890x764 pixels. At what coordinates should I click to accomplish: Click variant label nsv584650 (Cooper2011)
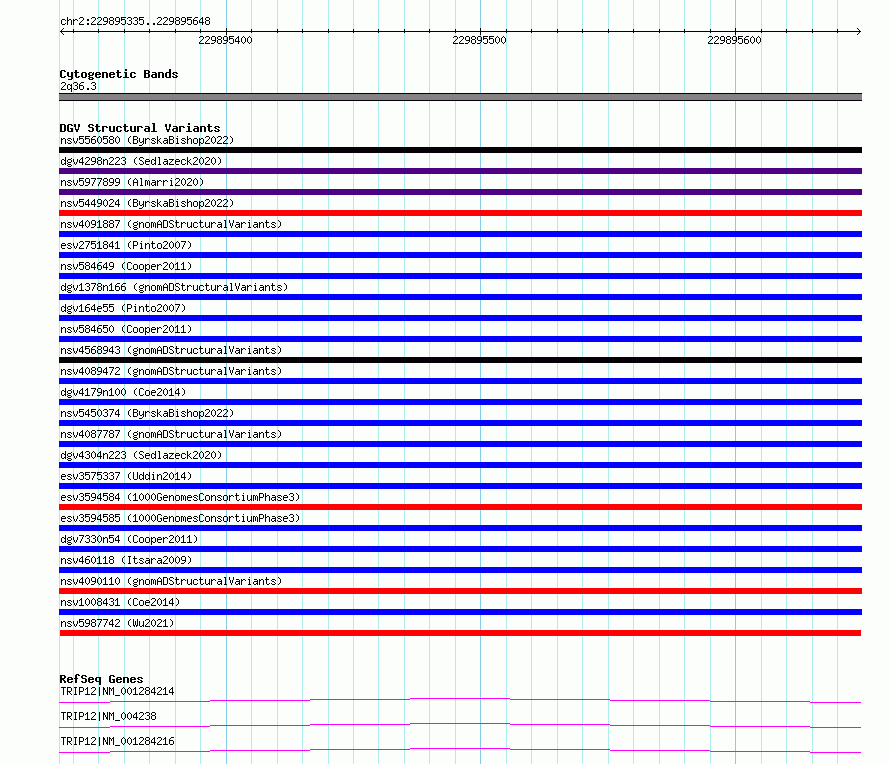pyautogui.click(x=126, y=329)
